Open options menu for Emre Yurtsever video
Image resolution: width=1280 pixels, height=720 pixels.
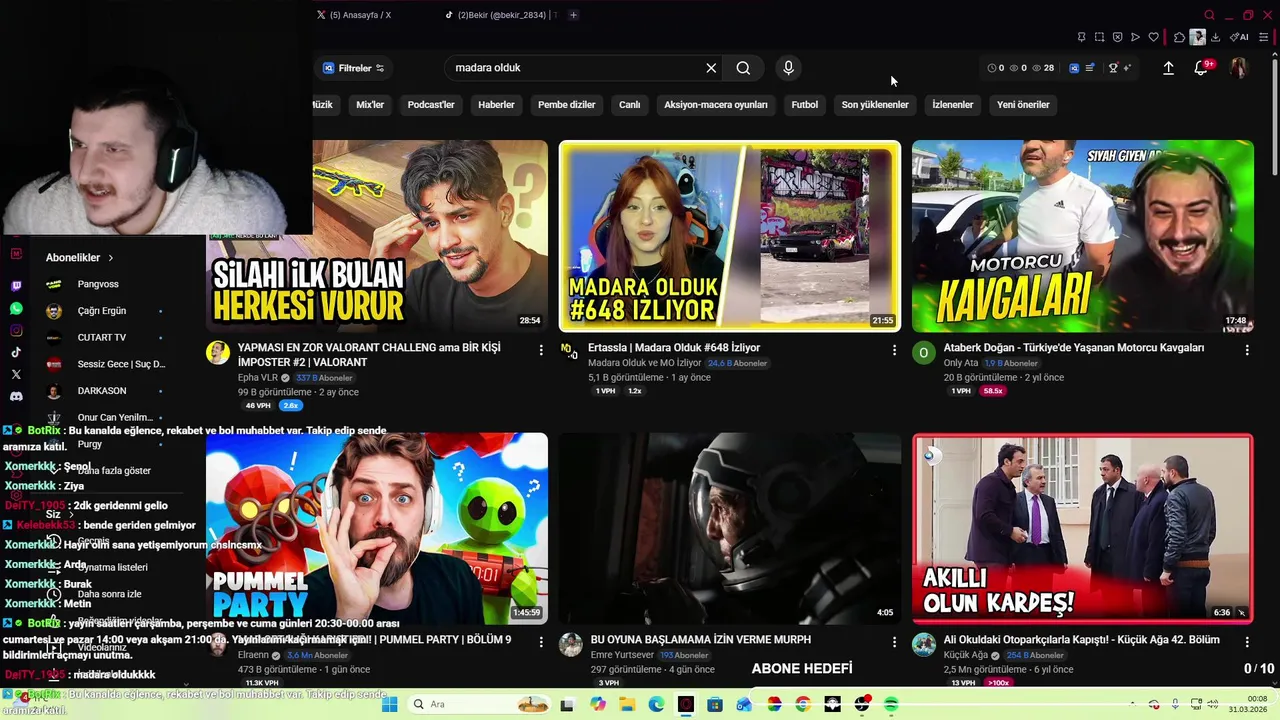click(x=894, y=642)
